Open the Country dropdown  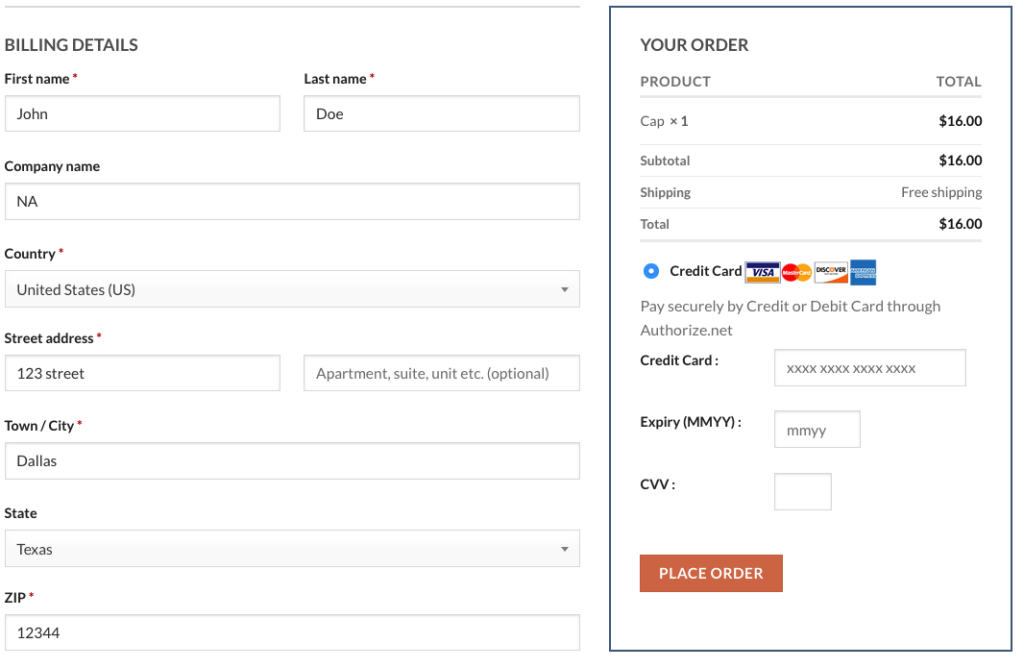pos(291,289)
